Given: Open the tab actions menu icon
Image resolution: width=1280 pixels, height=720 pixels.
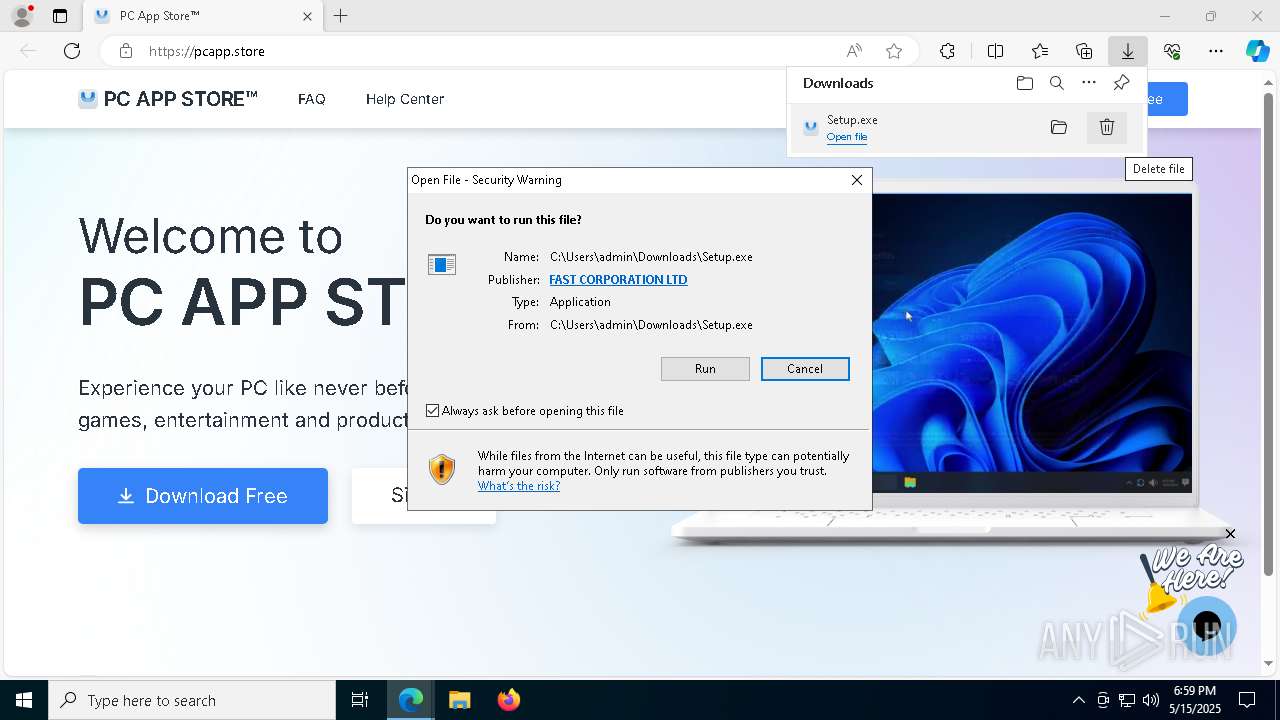Looking at the screenshot, I should point(60,16).
